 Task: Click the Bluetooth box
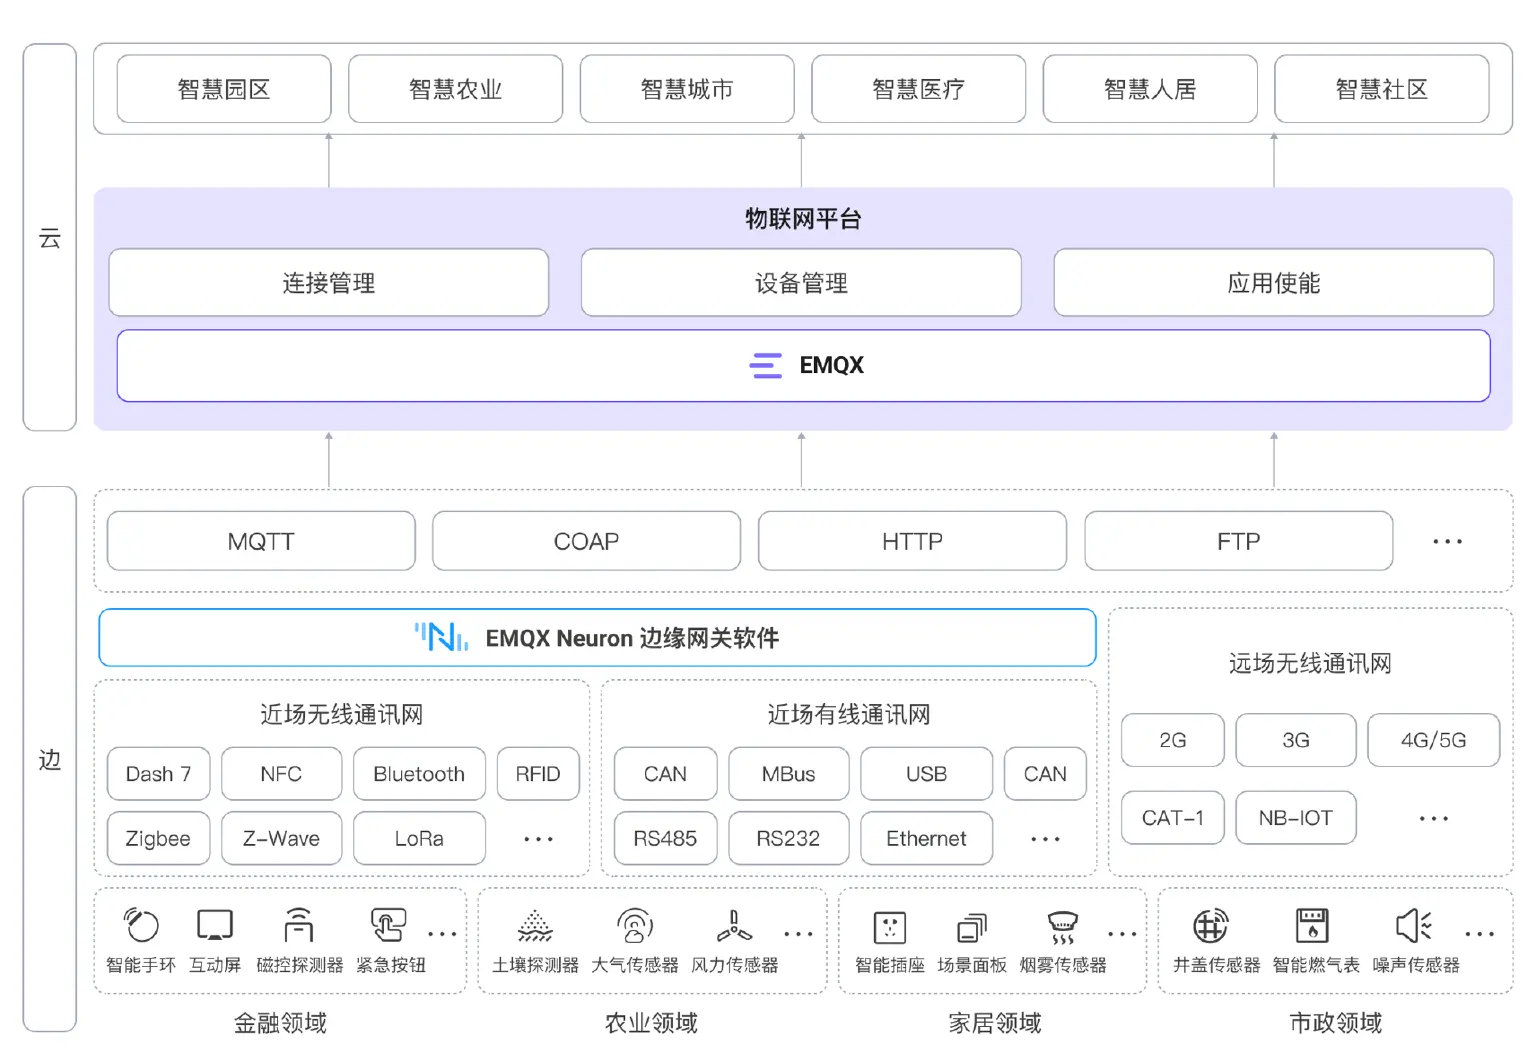click(x=419, y=774)
